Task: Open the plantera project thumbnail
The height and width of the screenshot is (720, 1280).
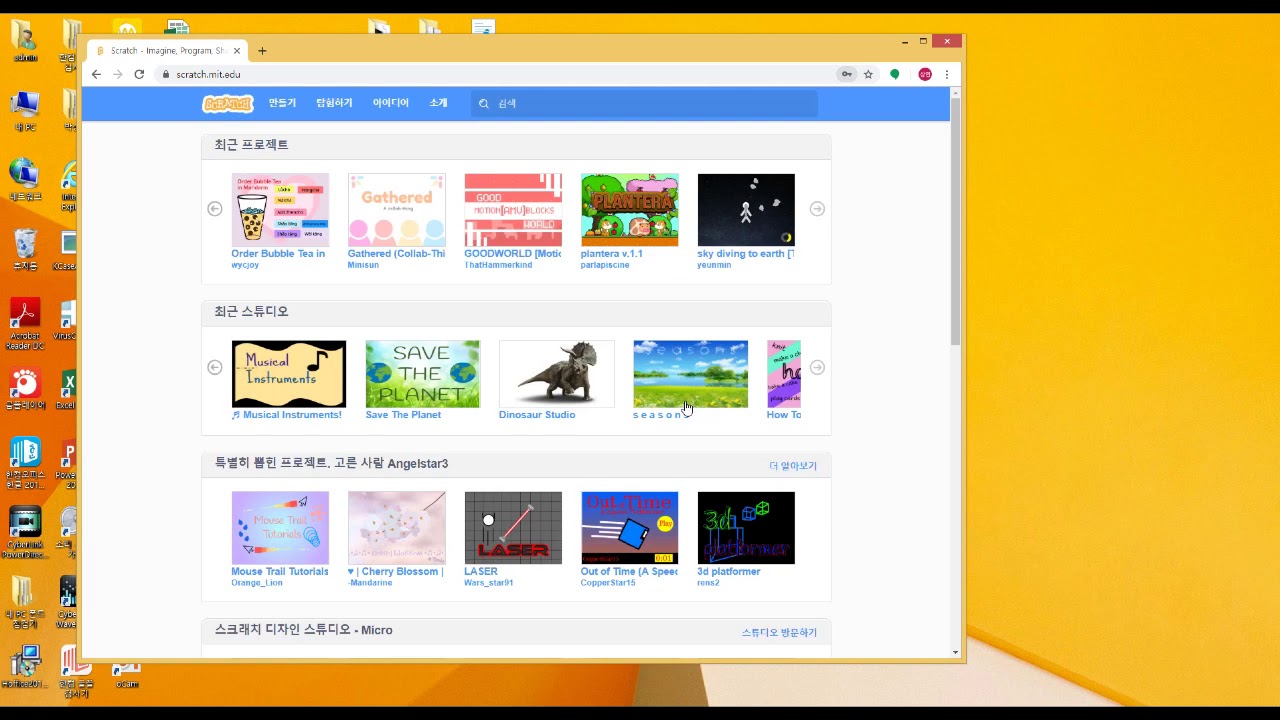Action: [629, 210]
